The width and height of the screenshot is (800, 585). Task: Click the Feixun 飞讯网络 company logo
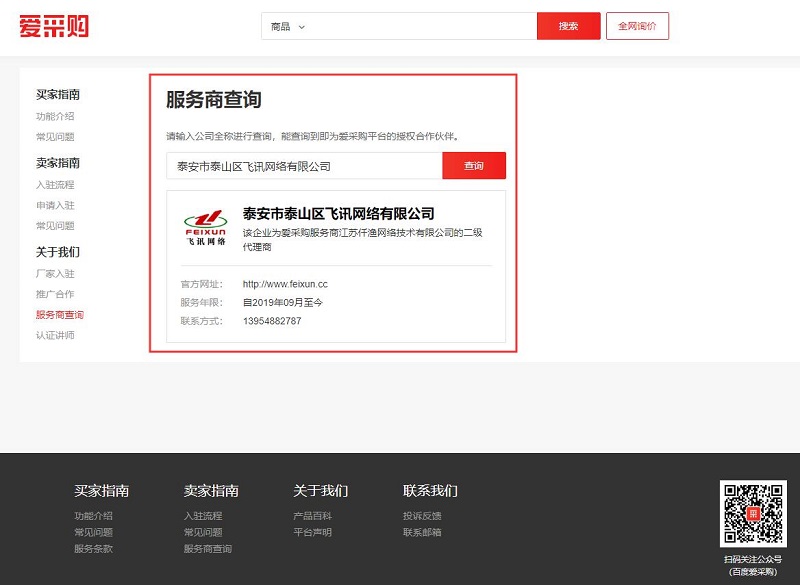206,227
